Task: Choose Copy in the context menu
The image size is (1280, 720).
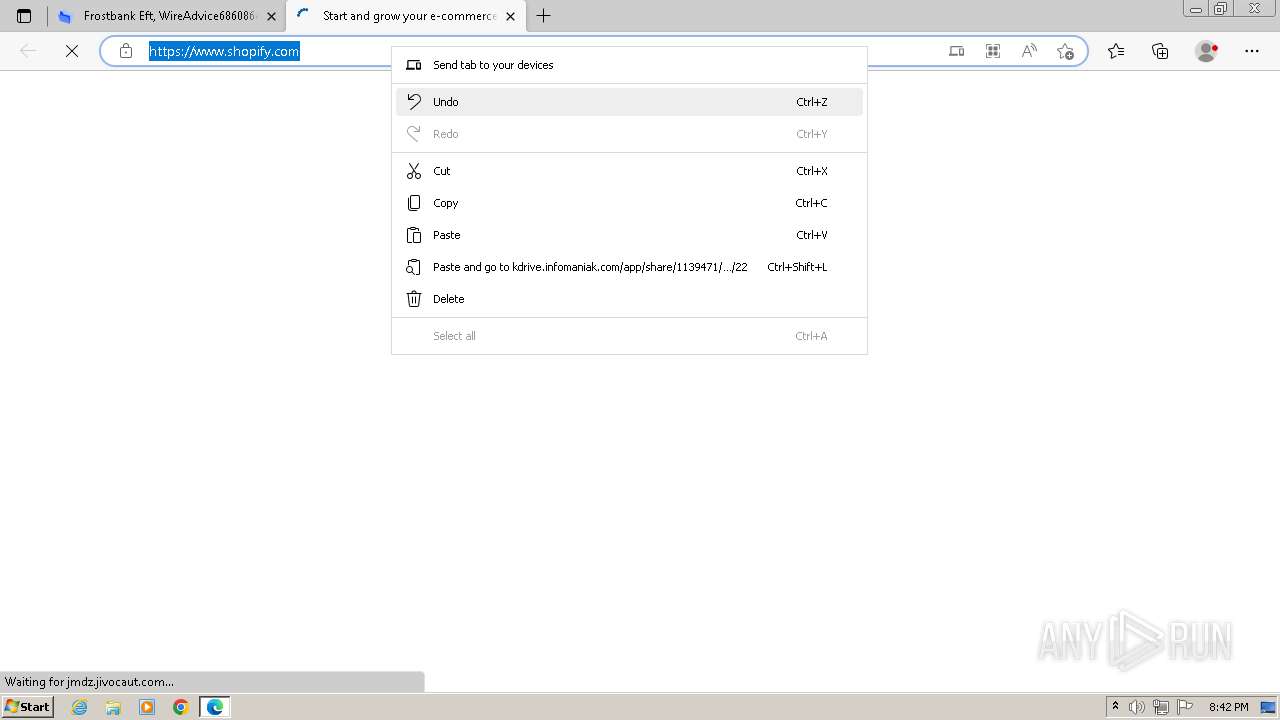Action: pyautogui.click(x=629, y=203)
